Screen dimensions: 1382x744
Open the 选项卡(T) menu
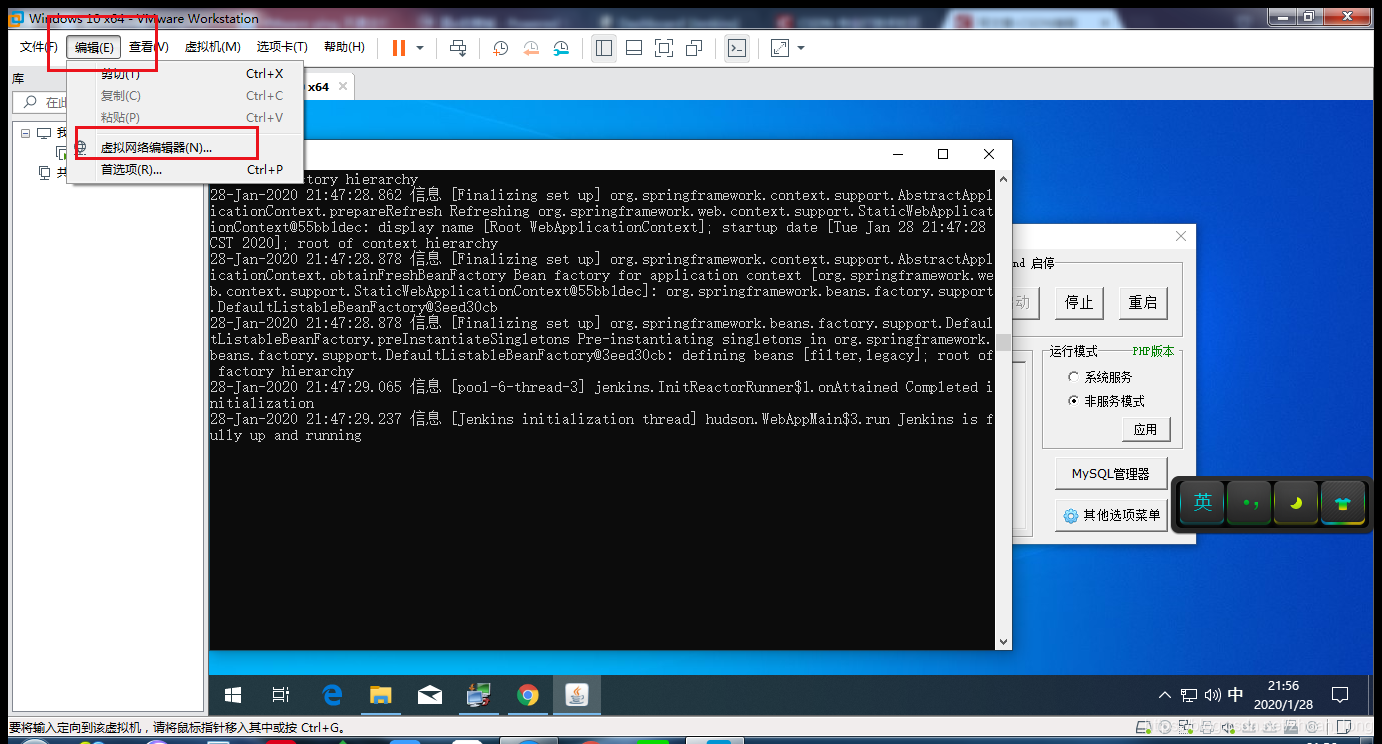tap(282, 47)
